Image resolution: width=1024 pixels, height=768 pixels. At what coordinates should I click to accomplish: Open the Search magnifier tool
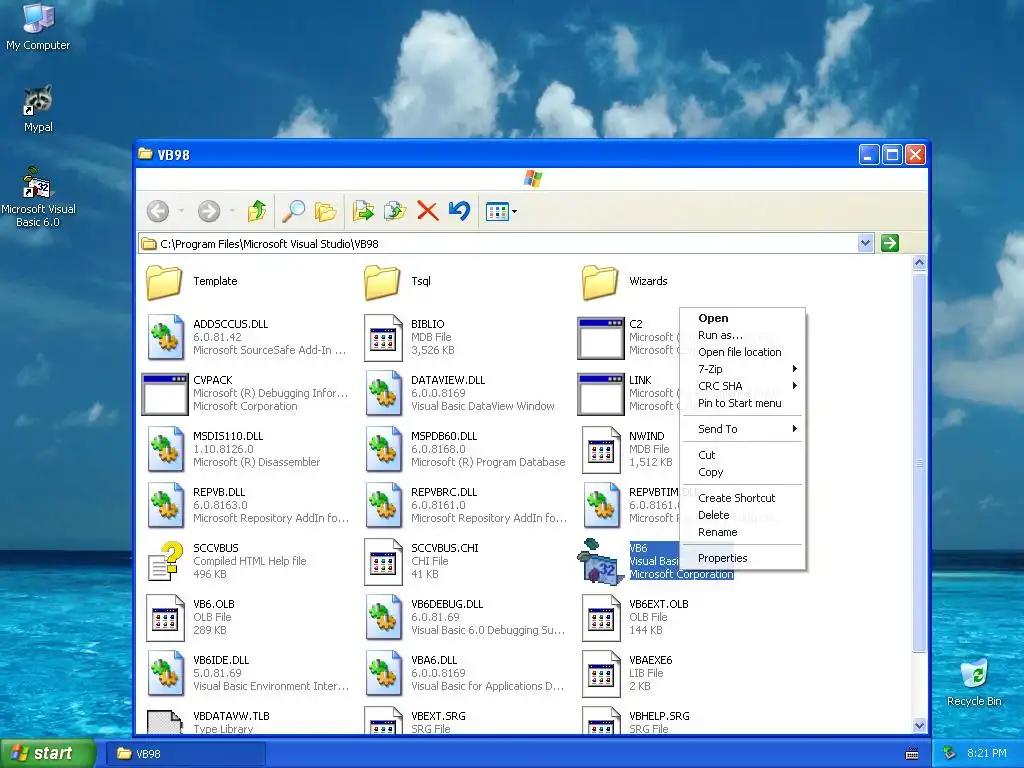point(293,211)
